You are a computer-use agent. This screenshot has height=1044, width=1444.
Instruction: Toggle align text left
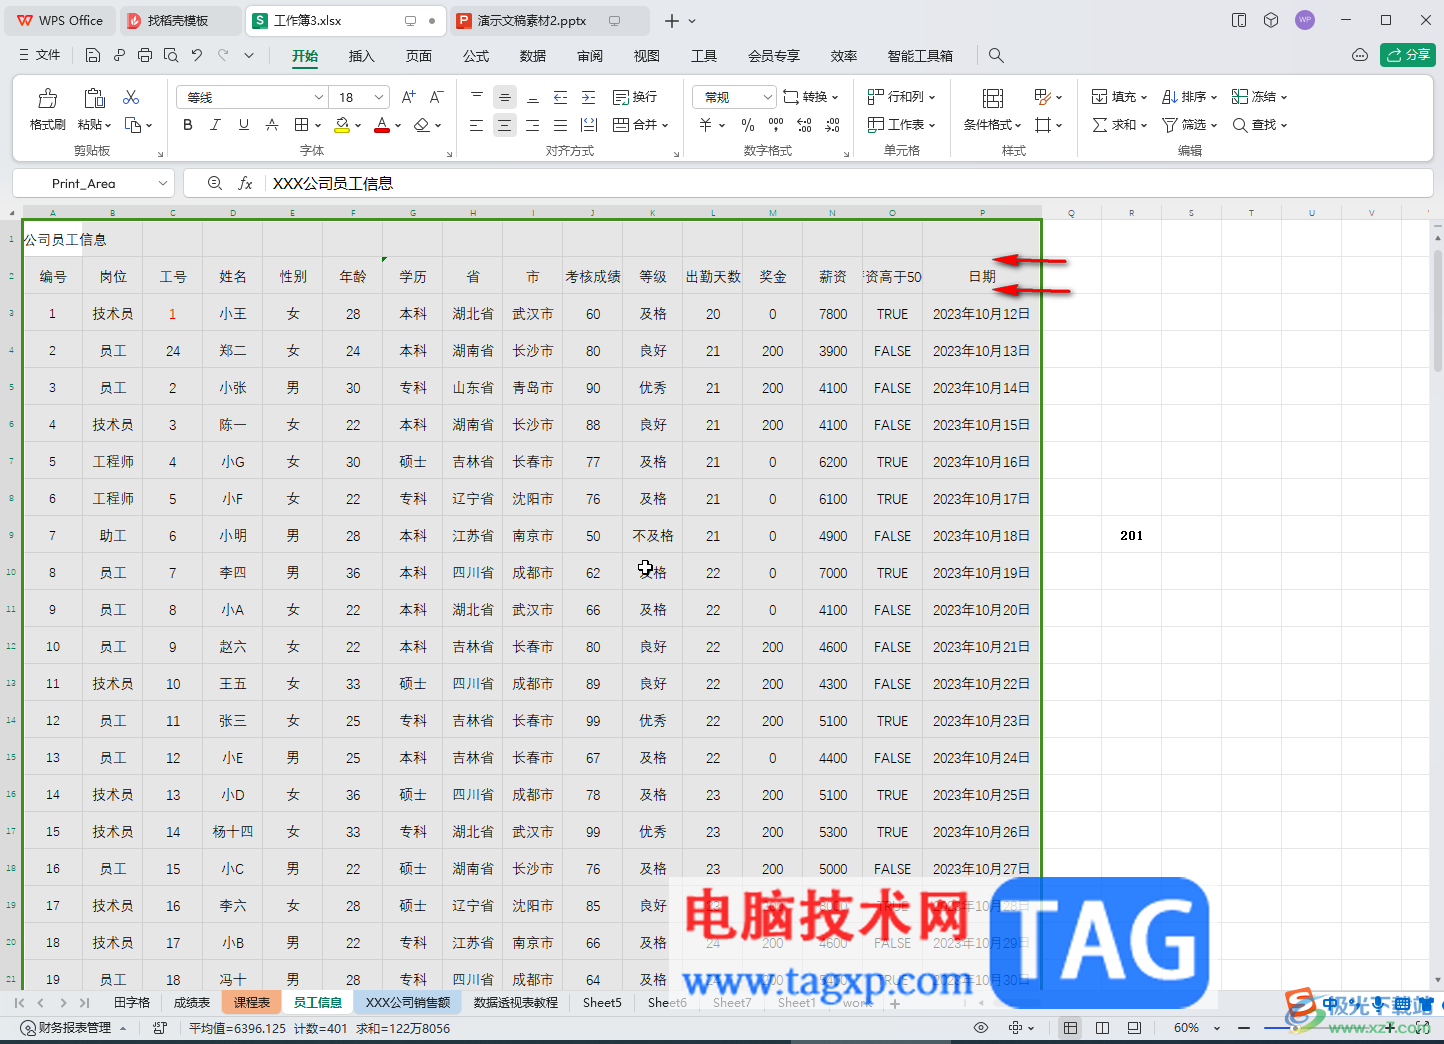point(477,125)
